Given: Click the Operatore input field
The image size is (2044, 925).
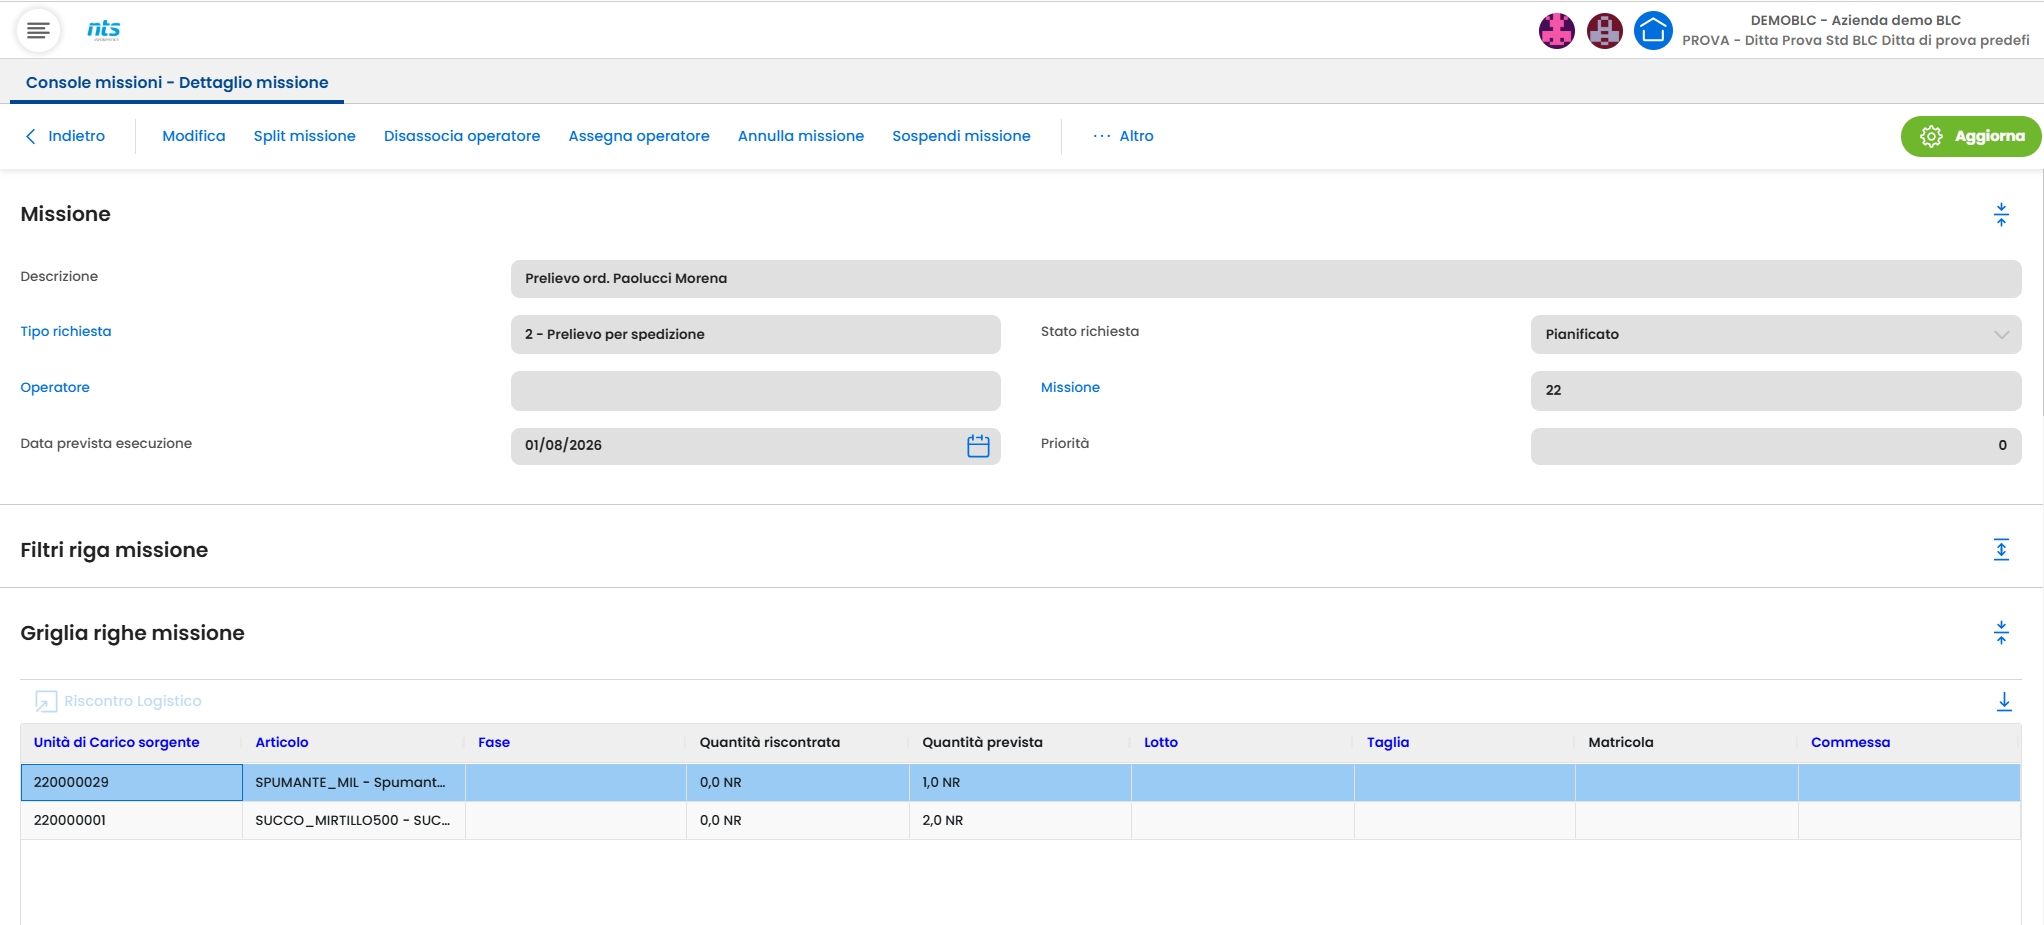Looking at the screenshot, I should click(755, 390).
